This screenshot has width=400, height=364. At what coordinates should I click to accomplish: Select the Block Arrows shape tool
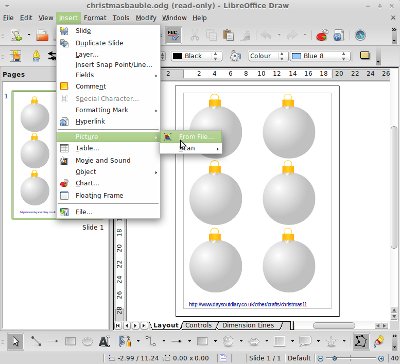coord(254,341)
